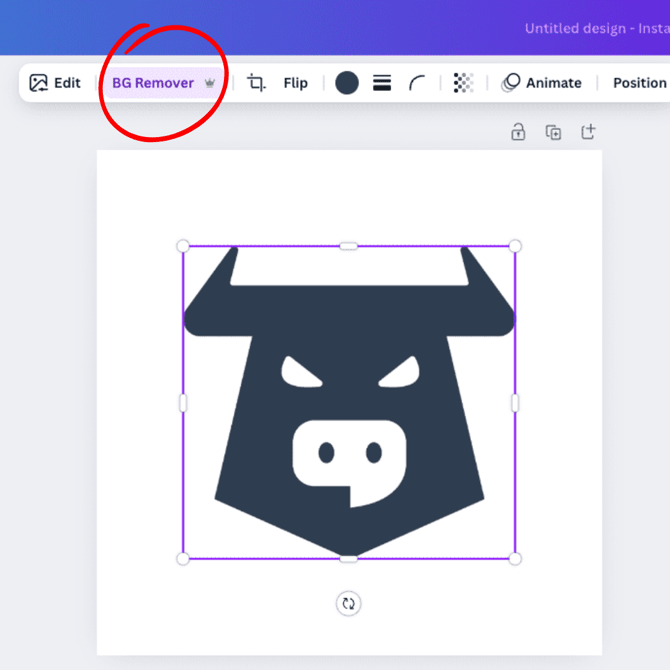Image resolution: width=670 pixels, height=670 pixels.
Task: Open the crop tool
Action: (257, 83)
